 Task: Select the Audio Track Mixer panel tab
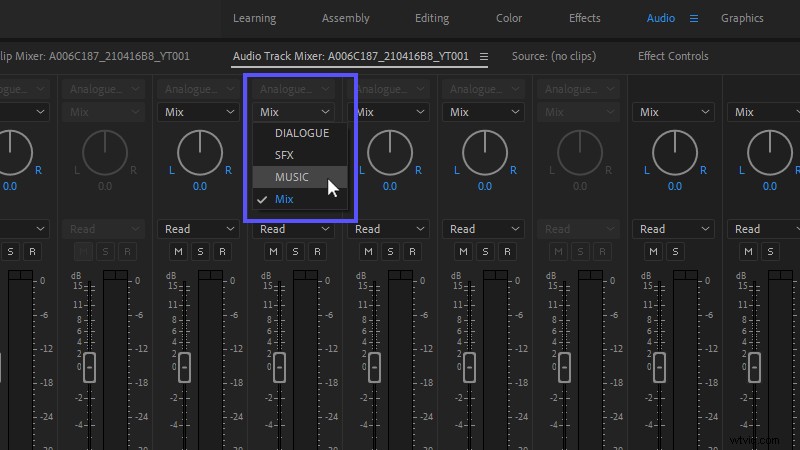351,56
